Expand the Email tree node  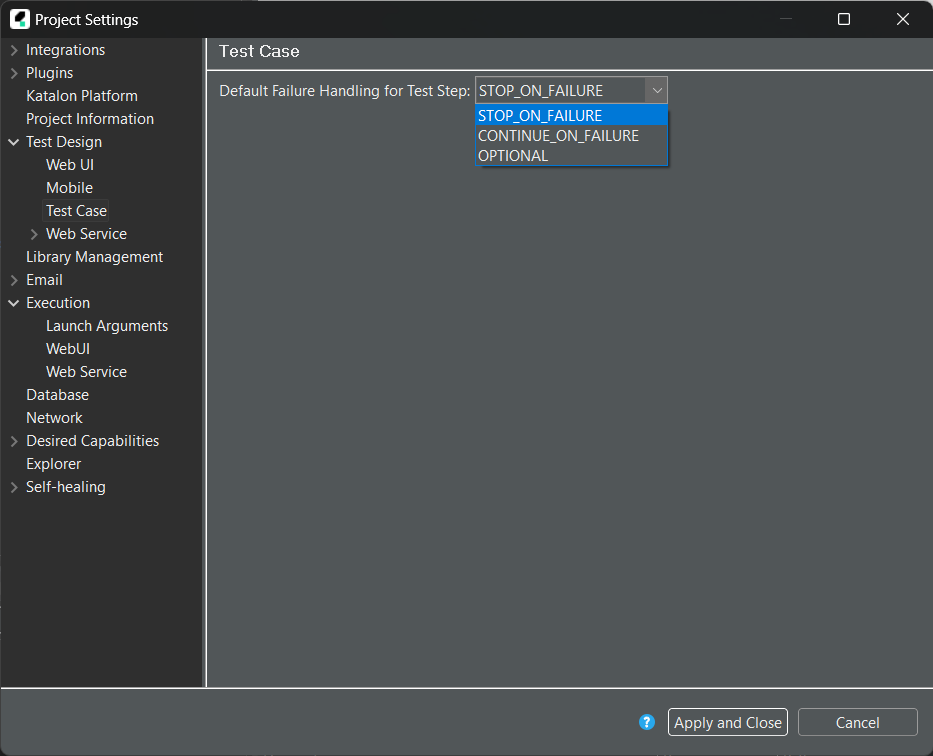(14, 280)
